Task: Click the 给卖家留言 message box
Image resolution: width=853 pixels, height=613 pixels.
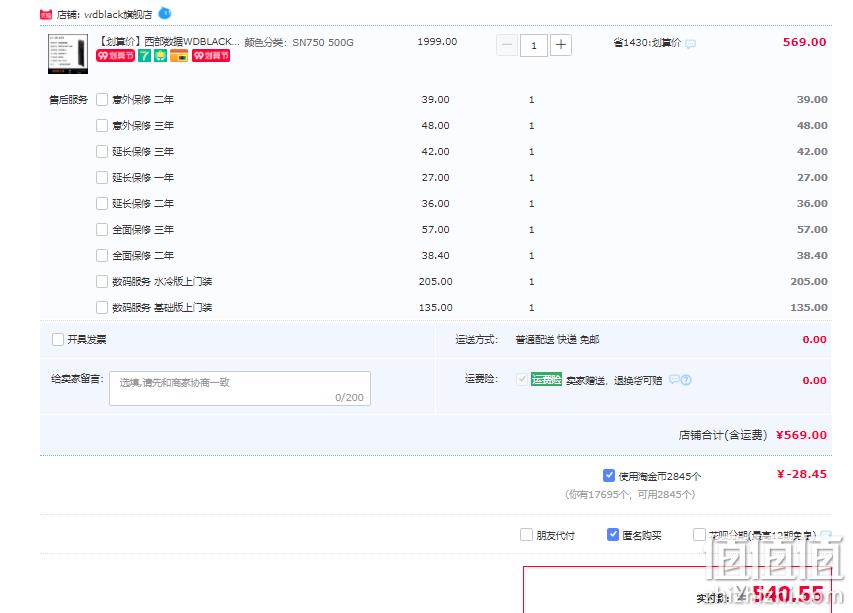Action: click(240, 388)
